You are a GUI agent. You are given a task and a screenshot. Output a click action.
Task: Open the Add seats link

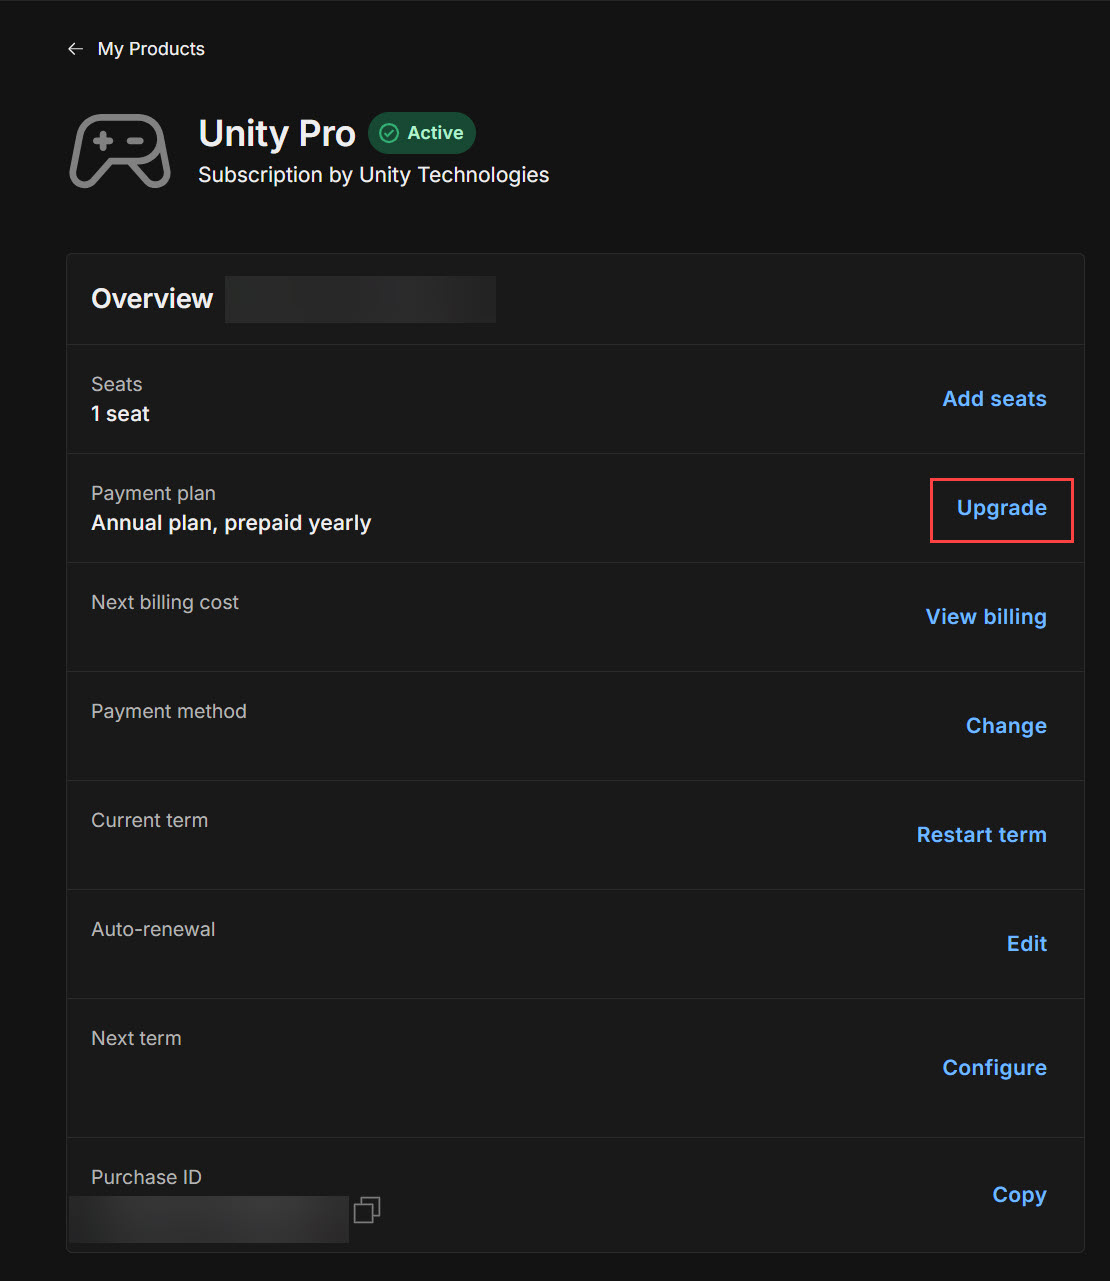tap(994, 399)
